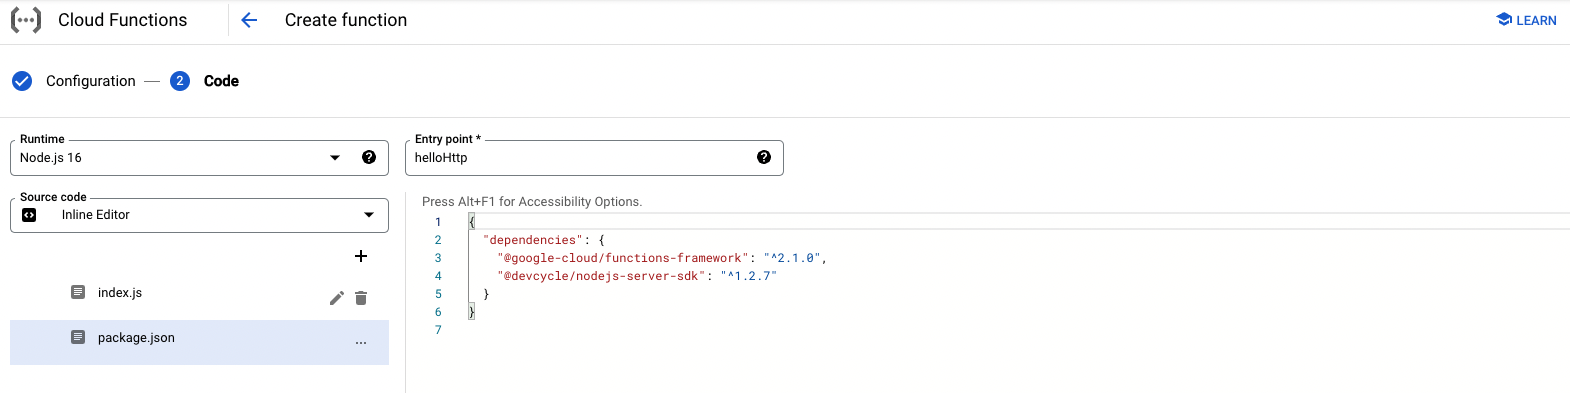This screenshot has height=393, width=1570.
Task: Select the package.json file
Action: pyautogui.click(x=199, y=342)
